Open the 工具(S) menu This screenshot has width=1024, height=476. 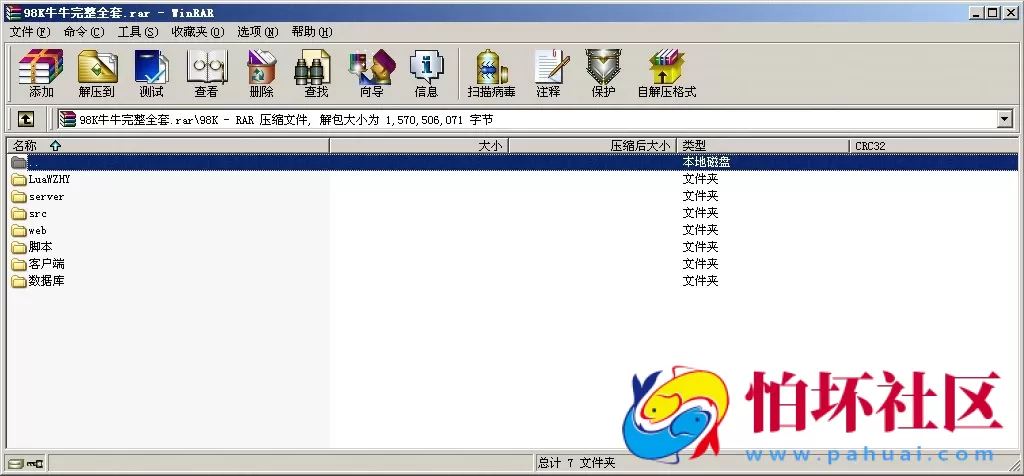tap(138, 32)
